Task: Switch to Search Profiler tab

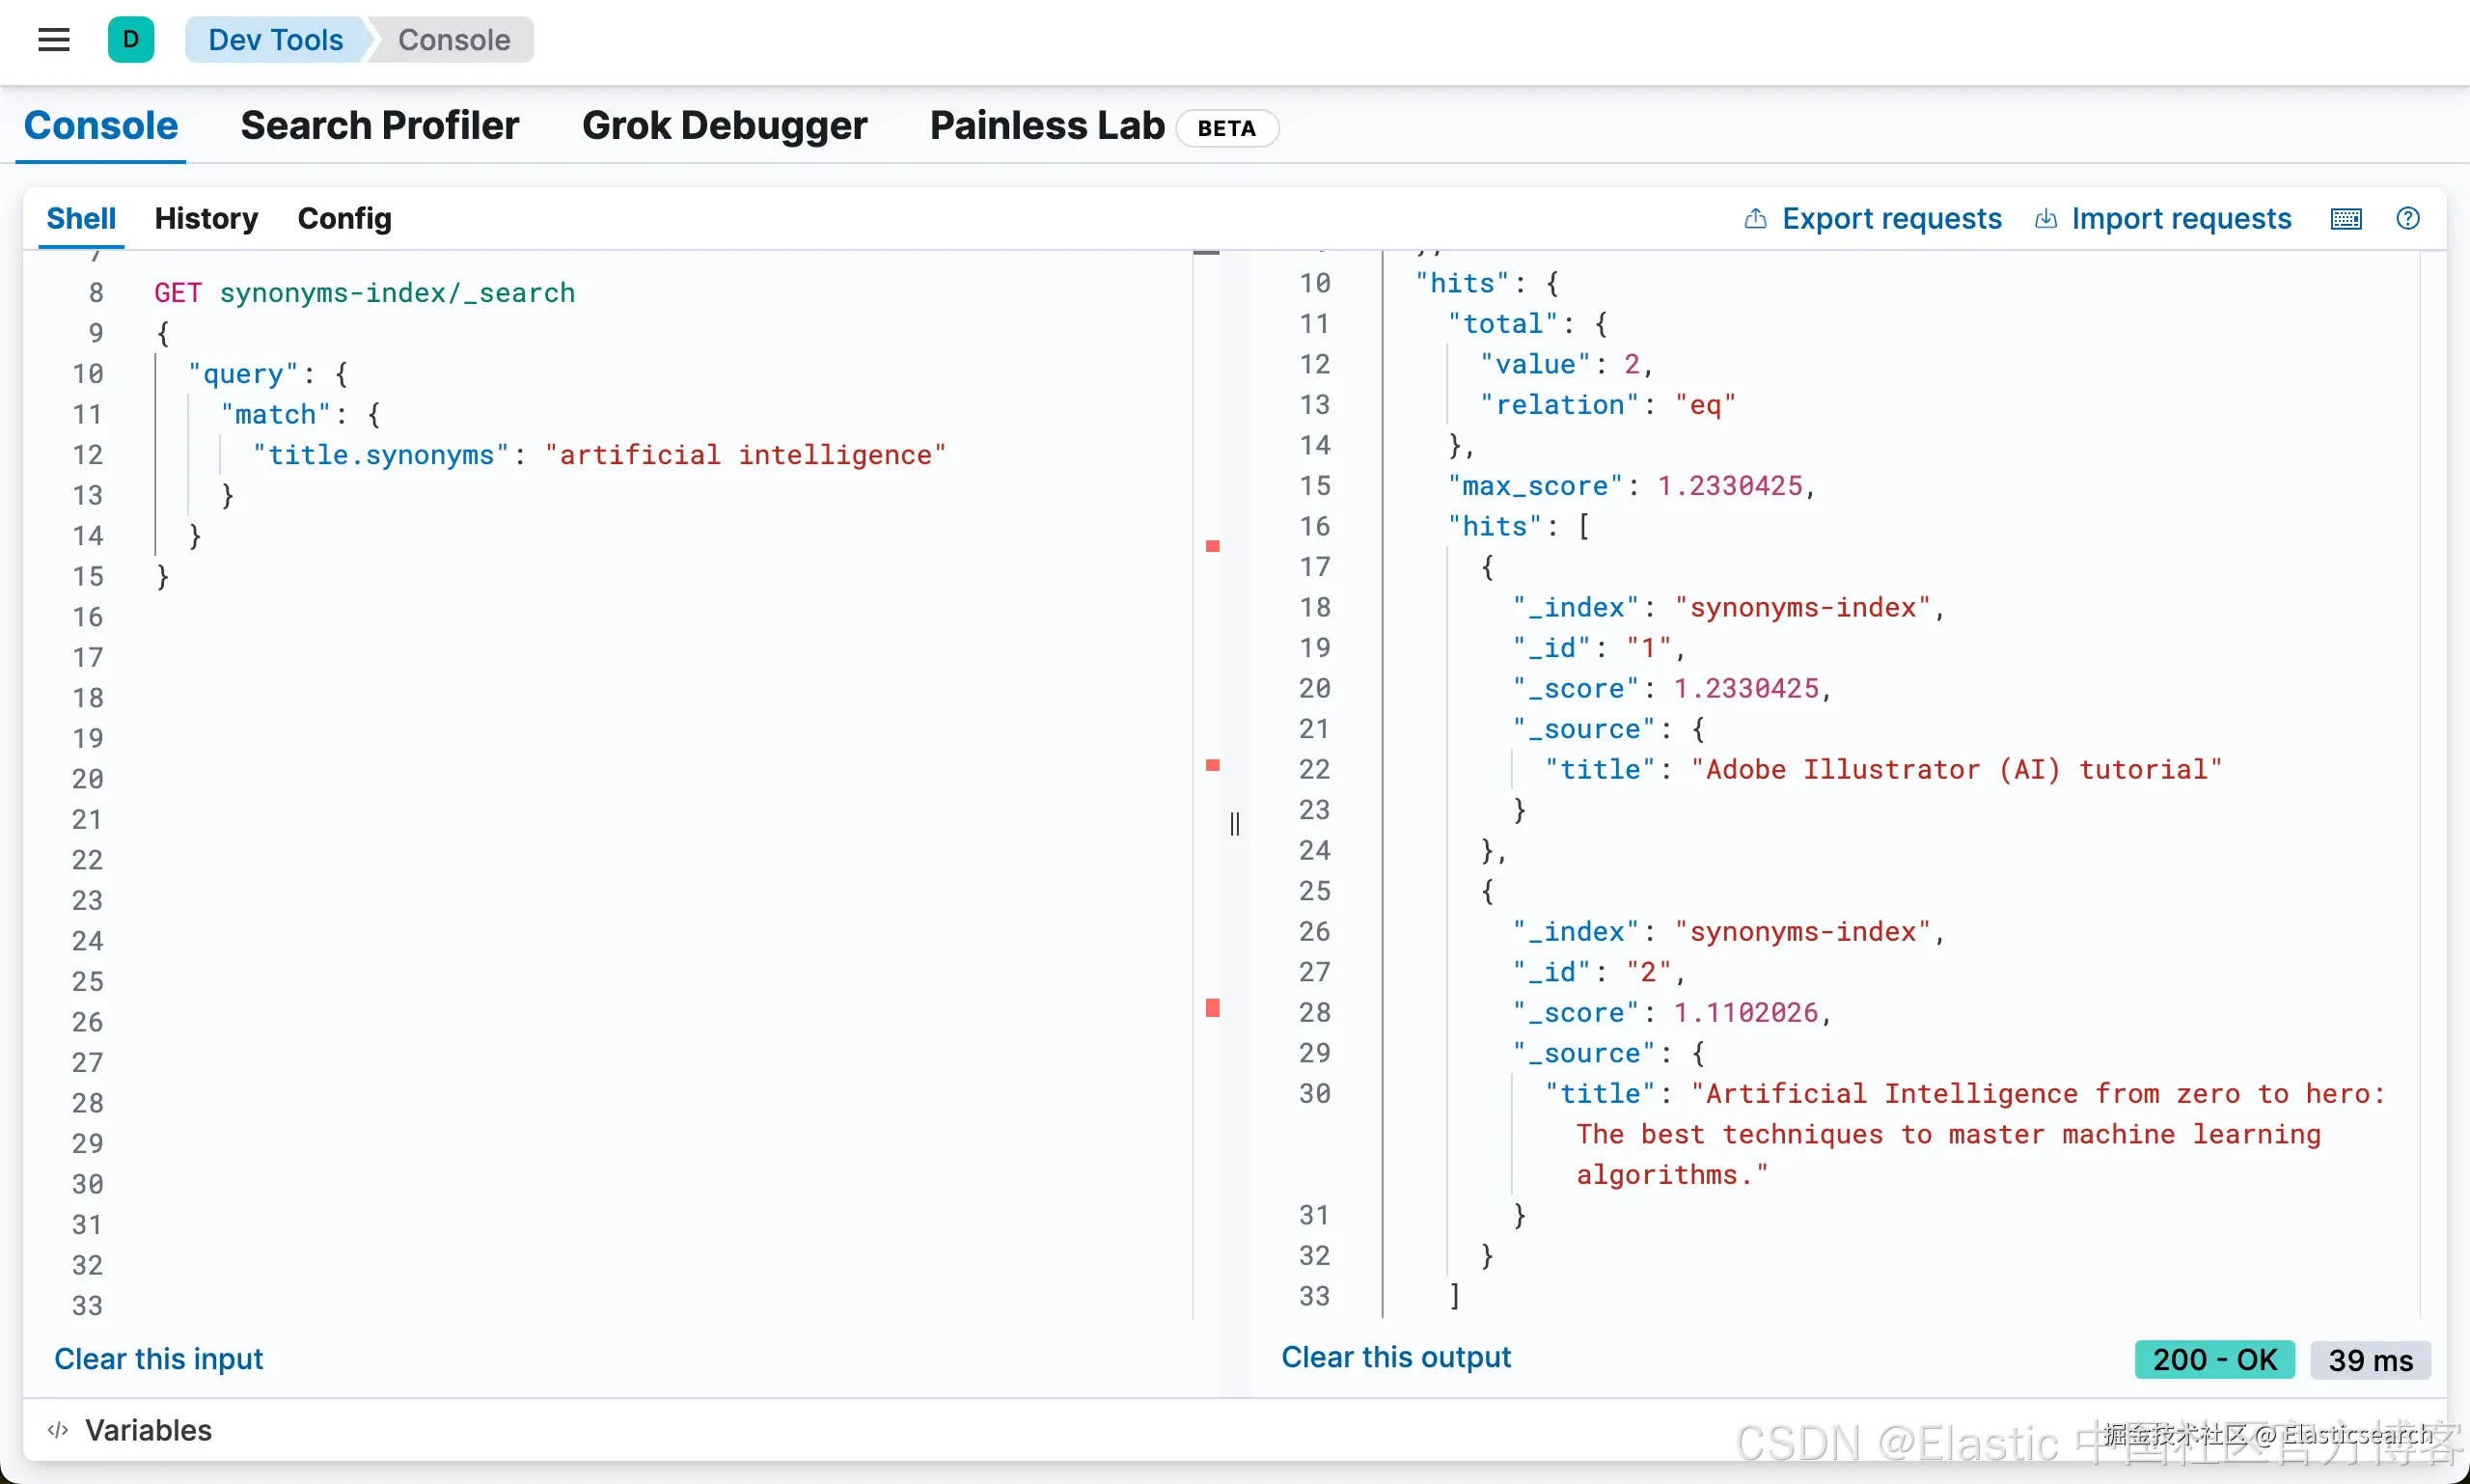Action: 379,126
